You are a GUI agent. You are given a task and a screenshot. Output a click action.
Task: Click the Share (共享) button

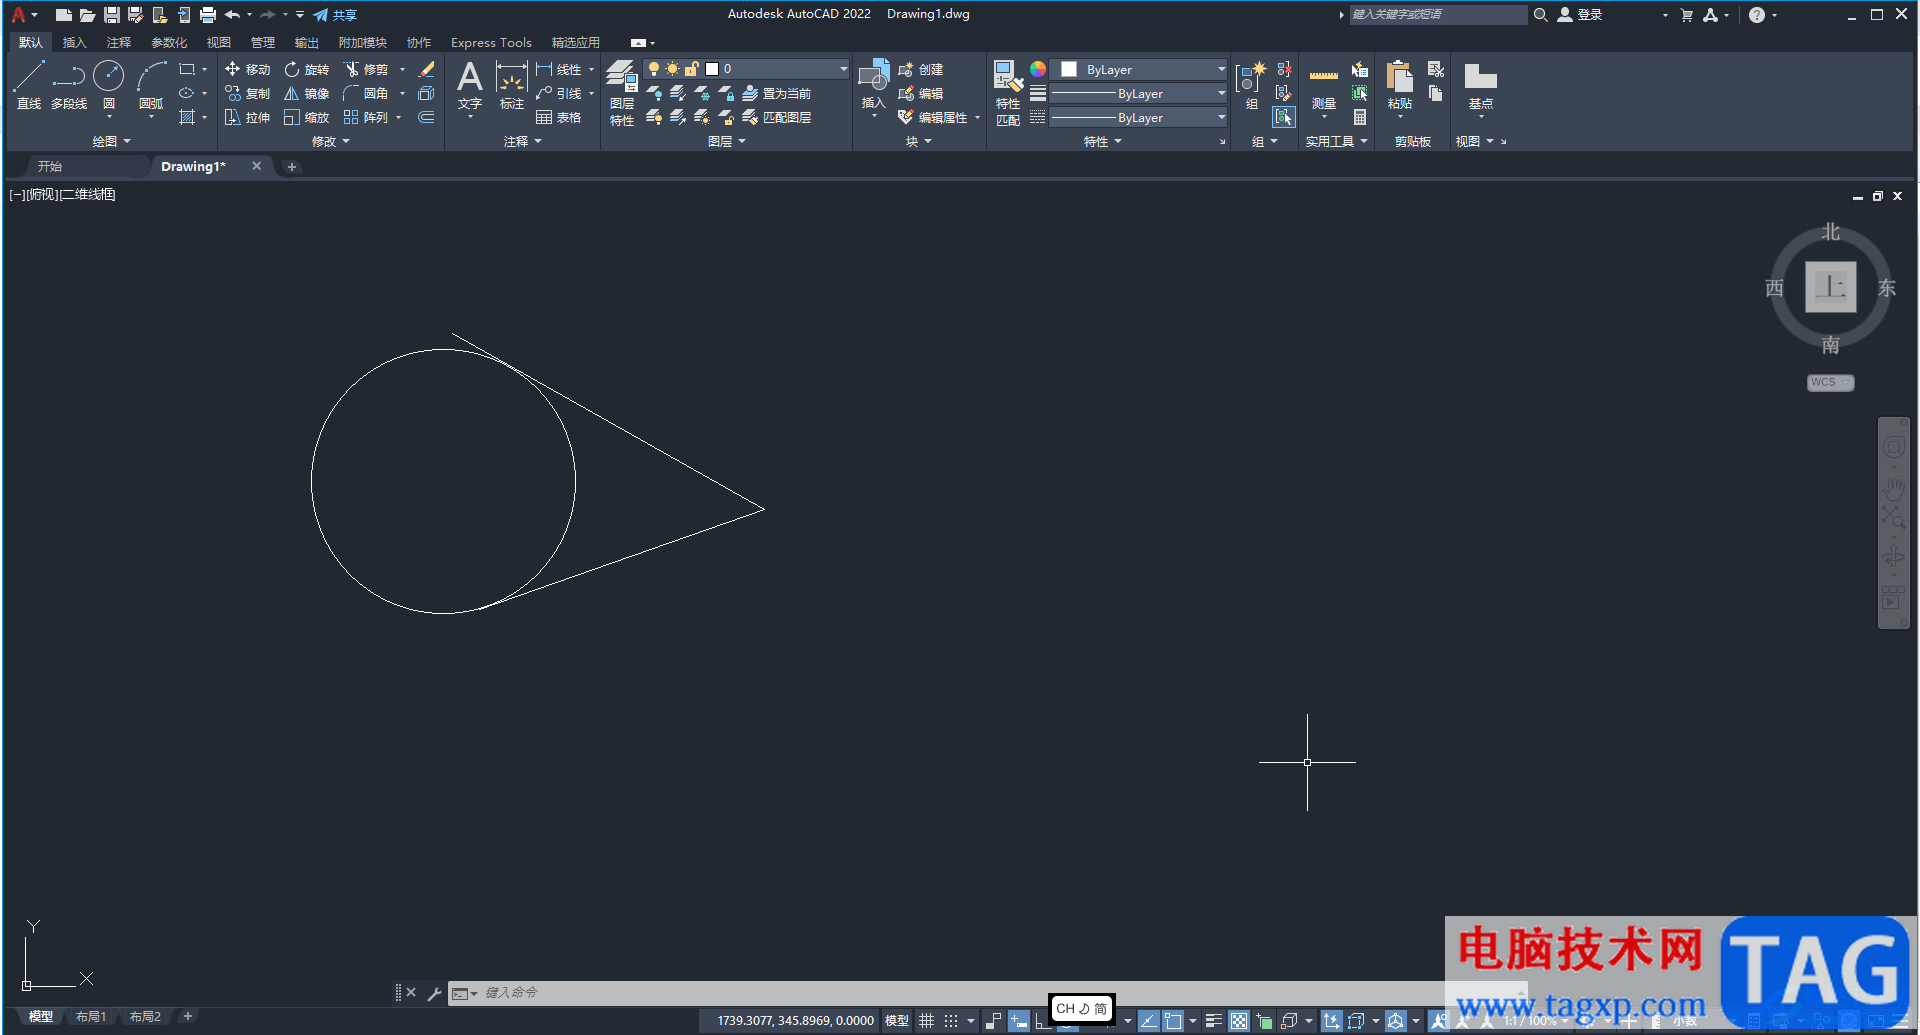click(335, 15)
